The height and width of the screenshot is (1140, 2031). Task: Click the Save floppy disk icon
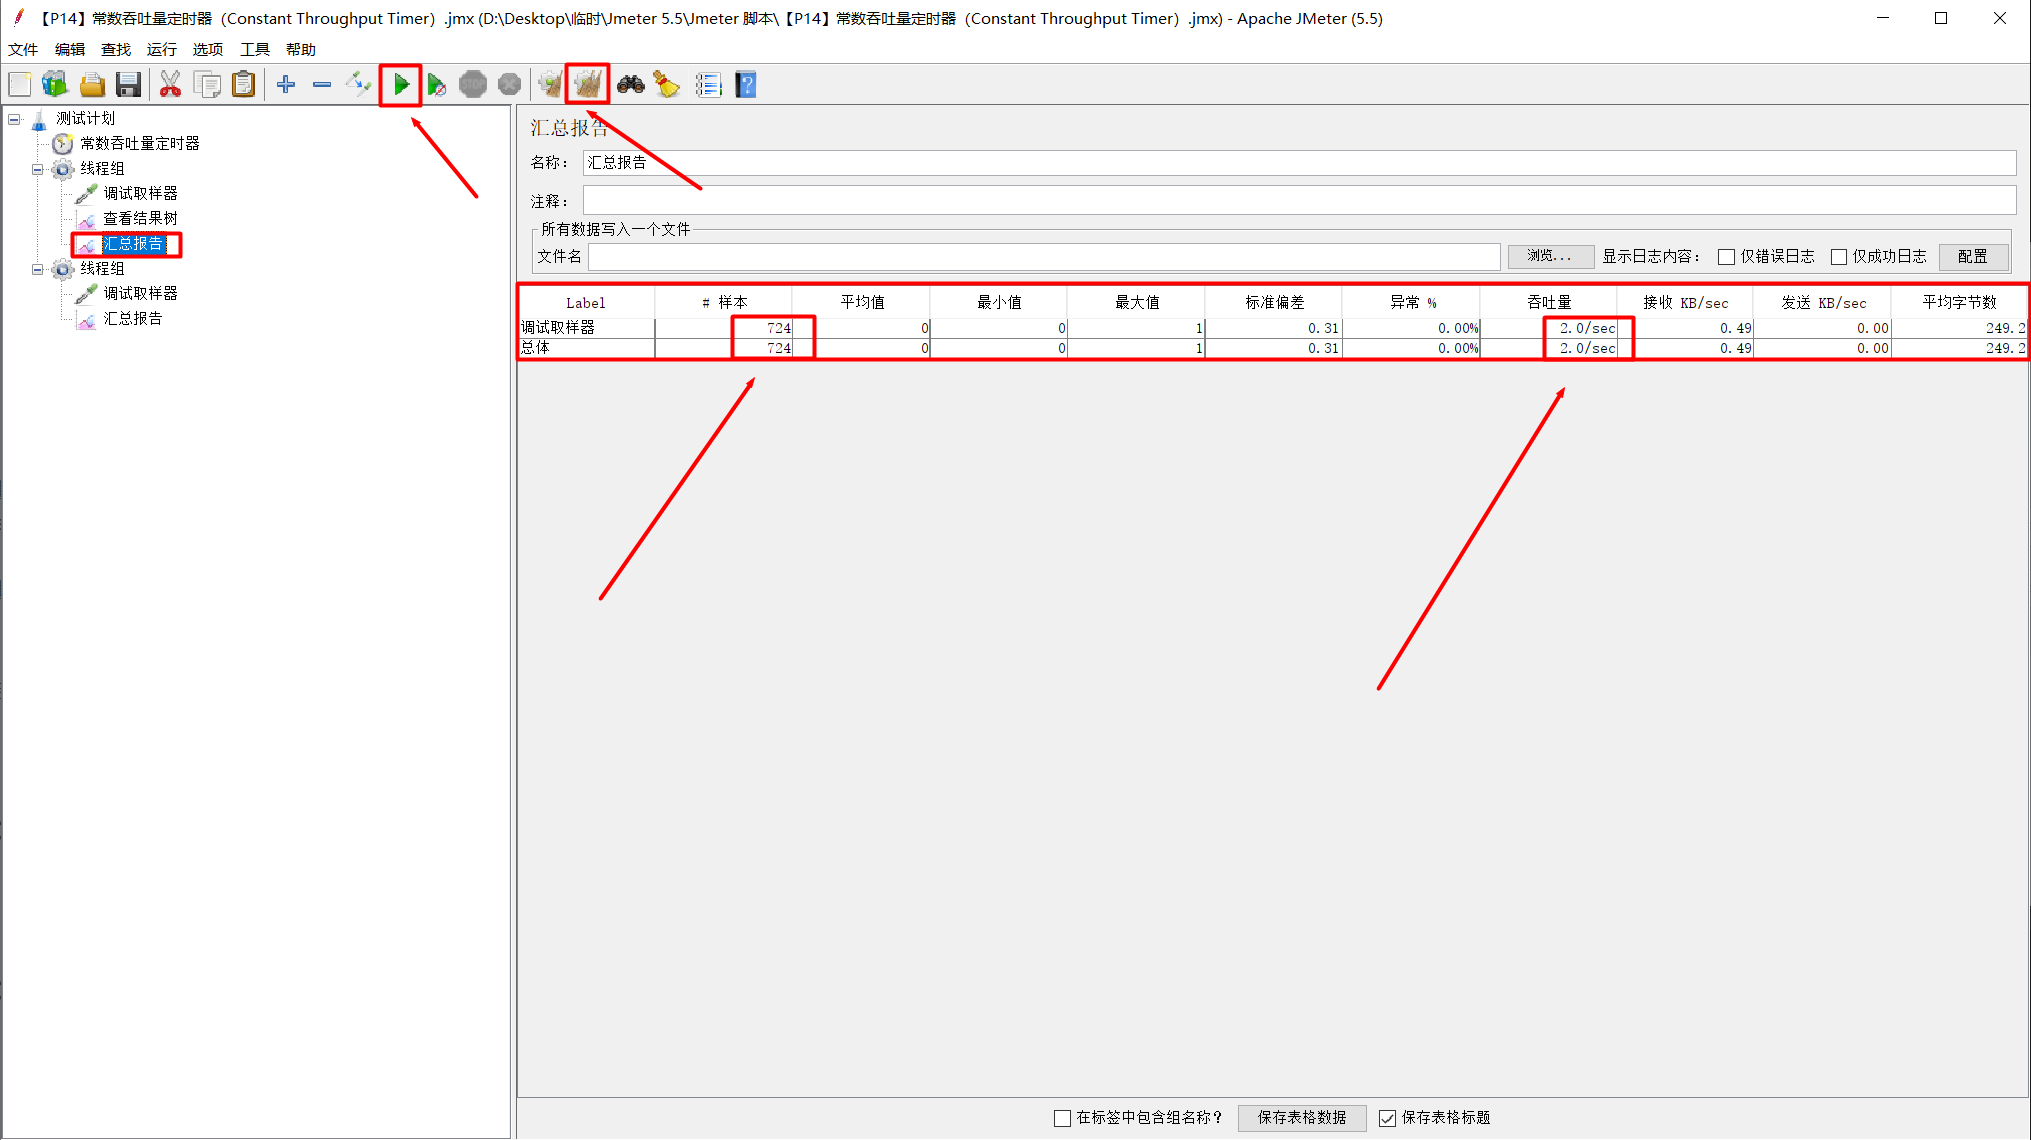click(x=128, y=85)
